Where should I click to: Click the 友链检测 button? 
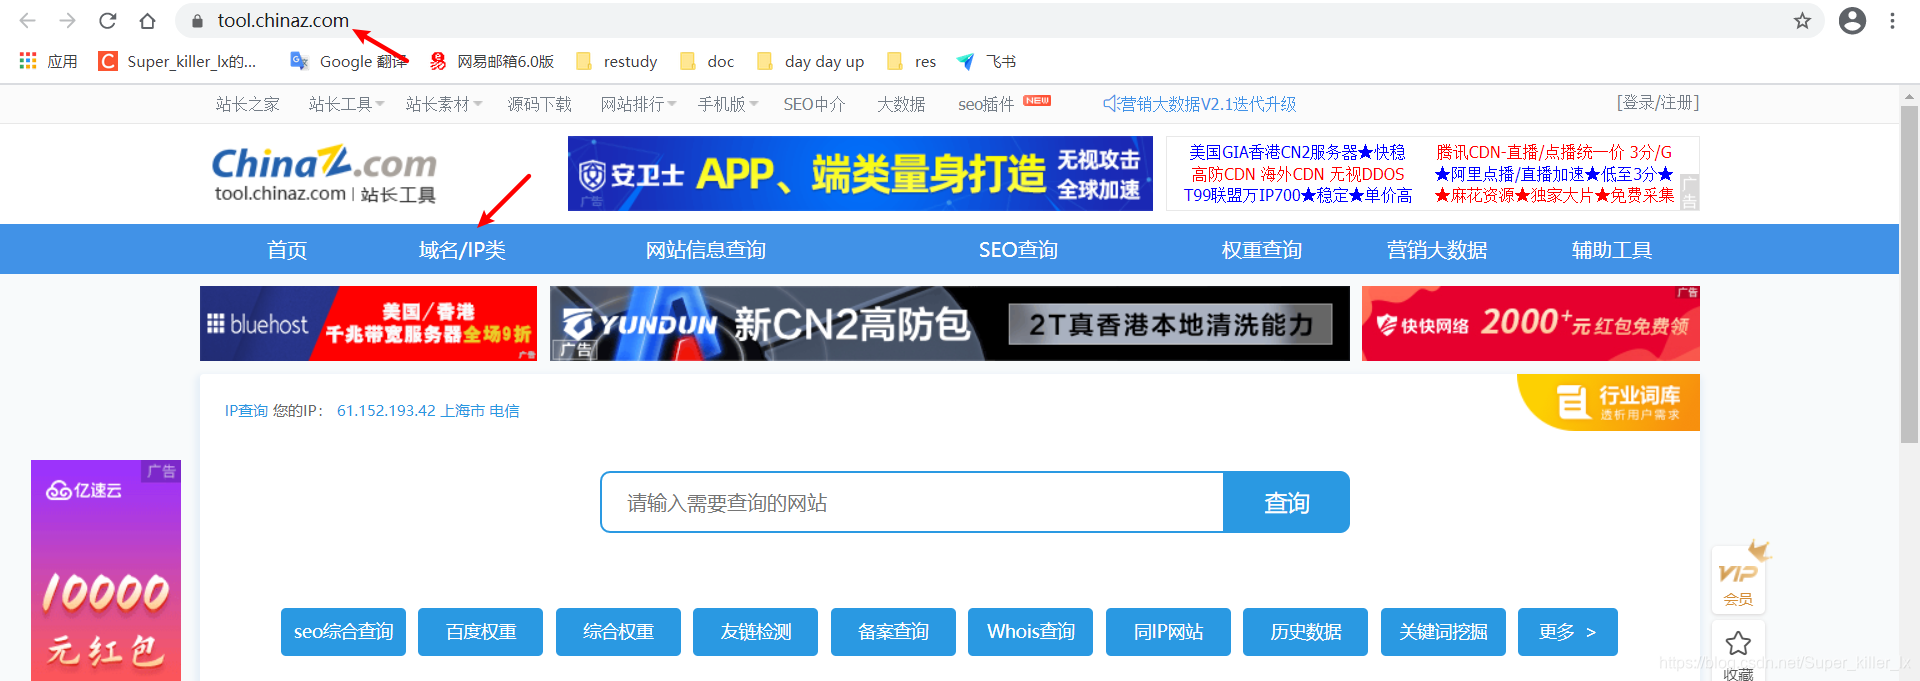point(756,632)
